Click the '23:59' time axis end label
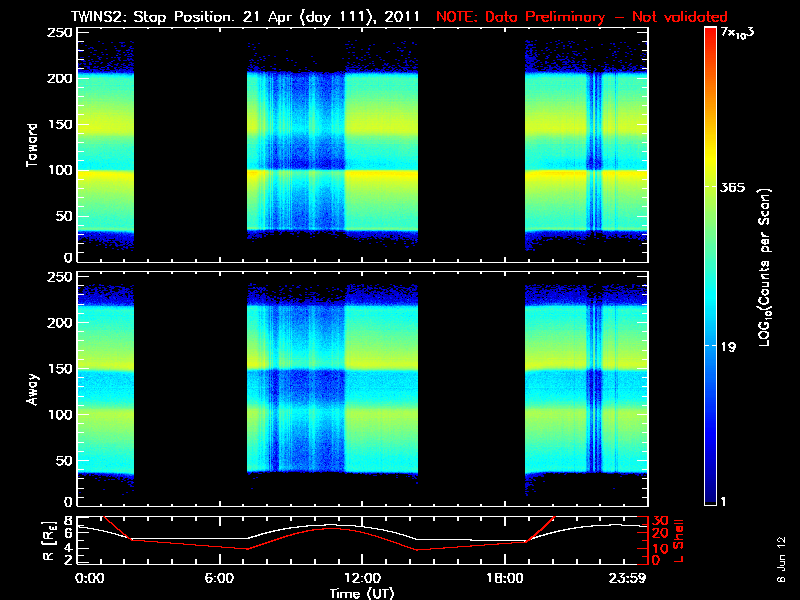The width and height of the screenshot is (800, 600). pos(629,579)
